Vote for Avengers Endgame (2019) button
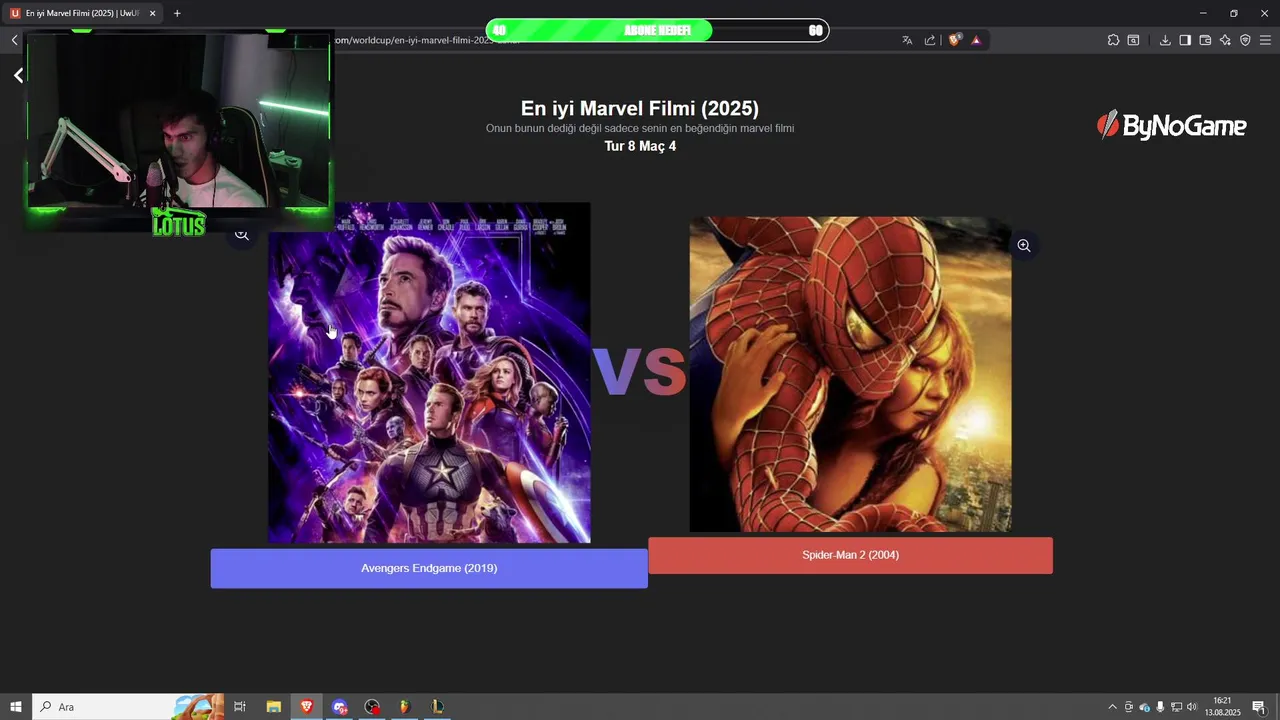This screenshot has width=1280, height=720. pos(429,568)
